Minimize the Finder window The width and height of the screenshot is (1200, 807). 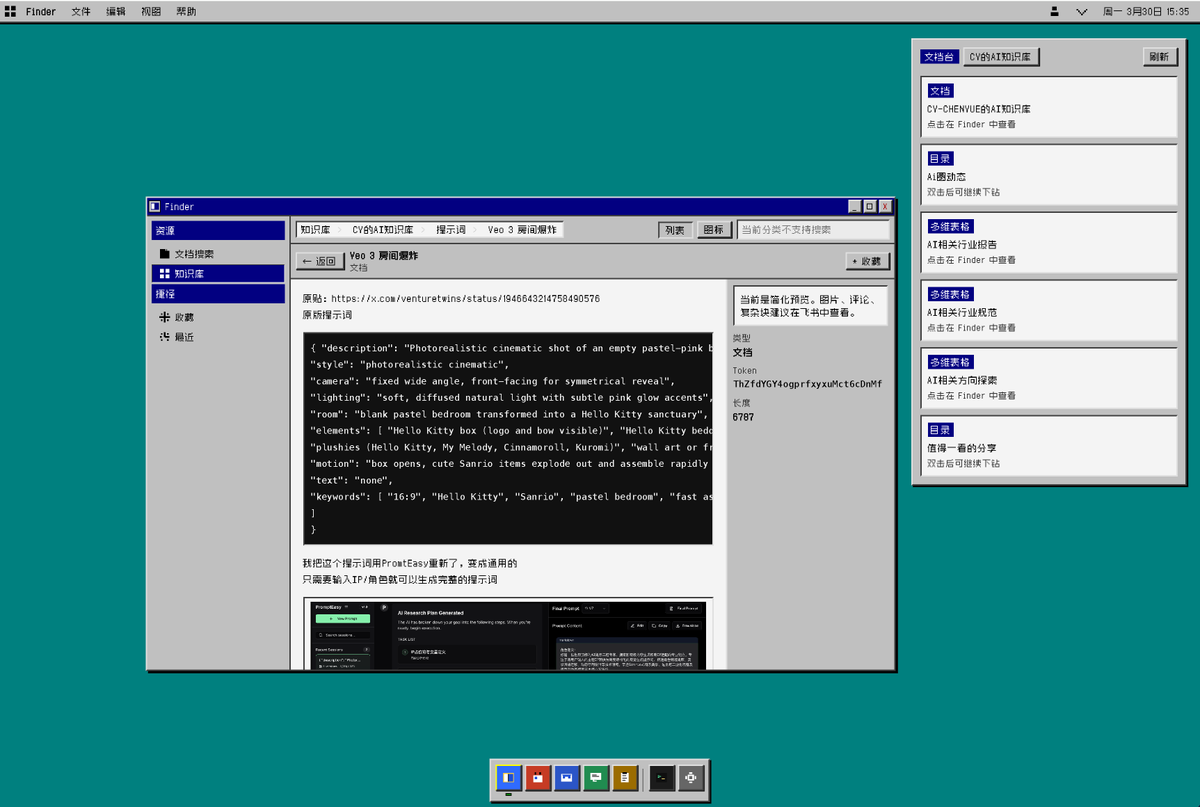tap(855, 206)
